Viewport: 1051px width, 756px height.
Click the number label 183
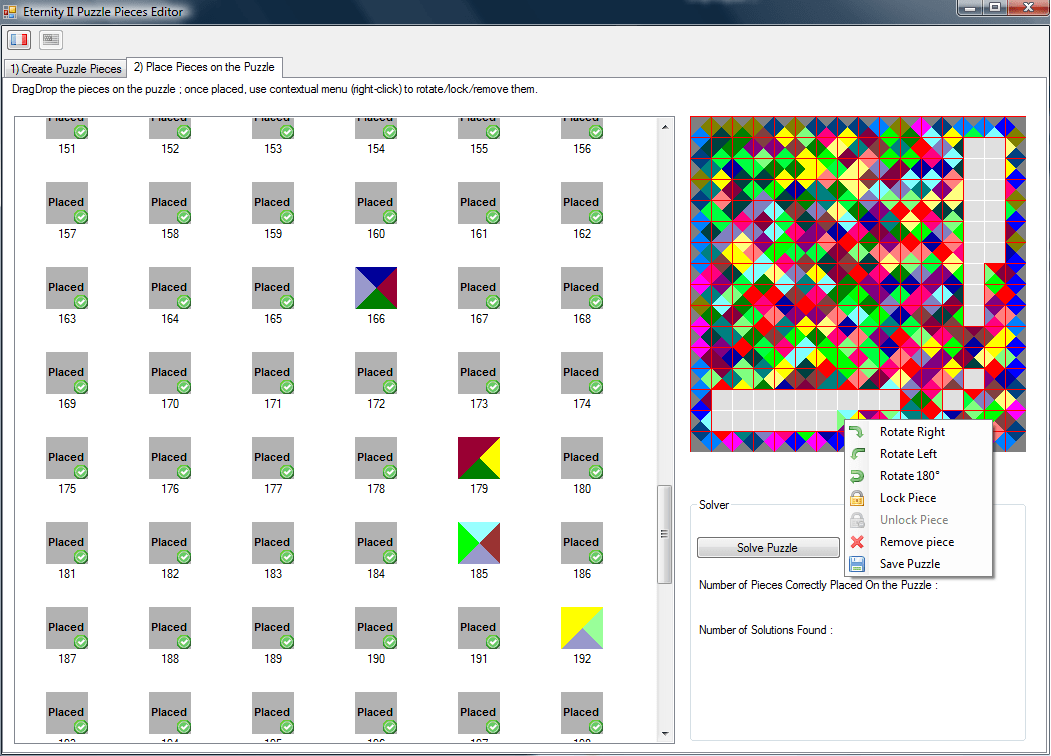(273, 574)
